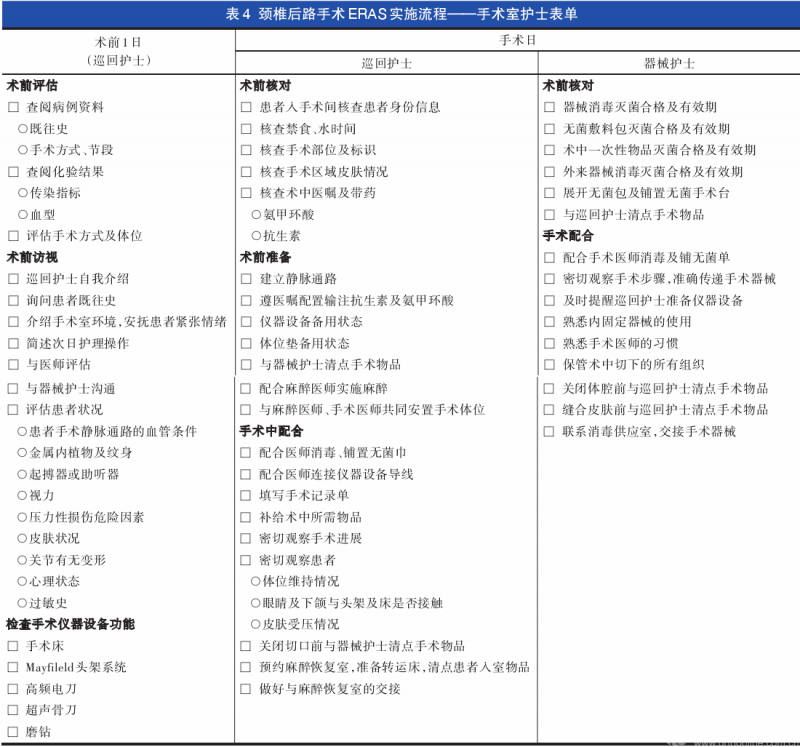The width and height of the screenshot is (800, 747).
Task: Select the 心理状态 radio circle
Action: pos(22,582)
